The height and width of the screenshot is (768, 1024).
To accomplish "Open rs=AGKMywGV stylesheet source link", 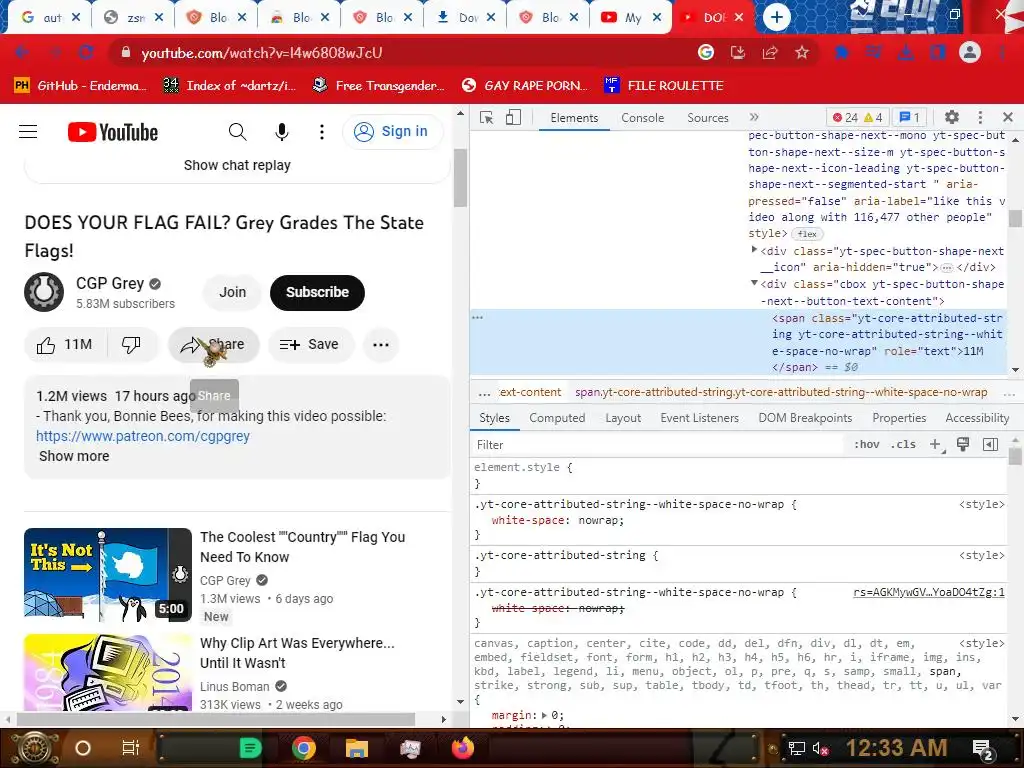I will 929,592.
